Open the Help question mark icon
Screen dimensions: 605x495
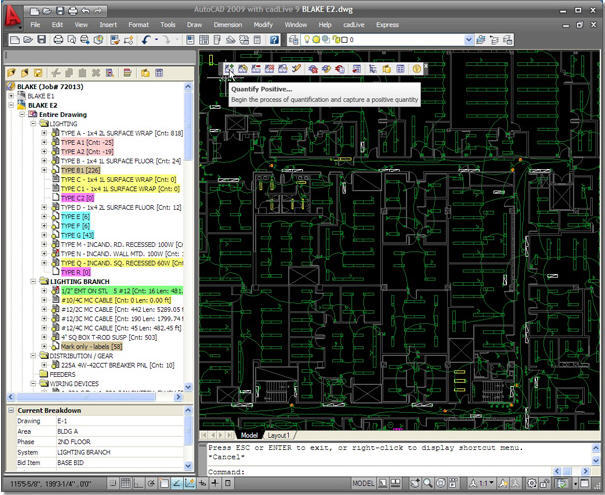(274, 40)
